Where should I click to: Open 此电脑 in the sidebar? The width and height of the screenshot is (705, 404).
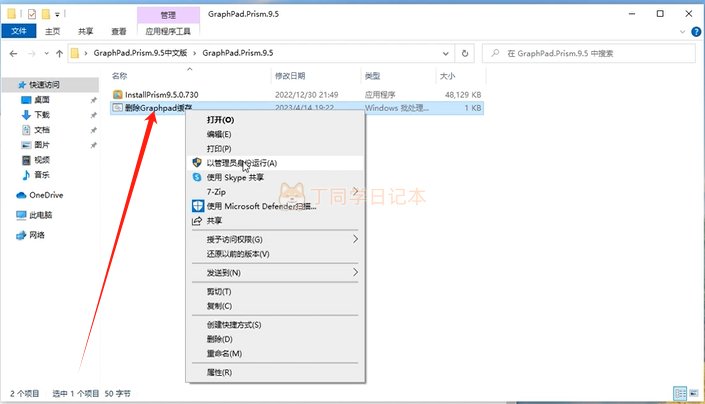pyautogui.click(x=40, y=215)
